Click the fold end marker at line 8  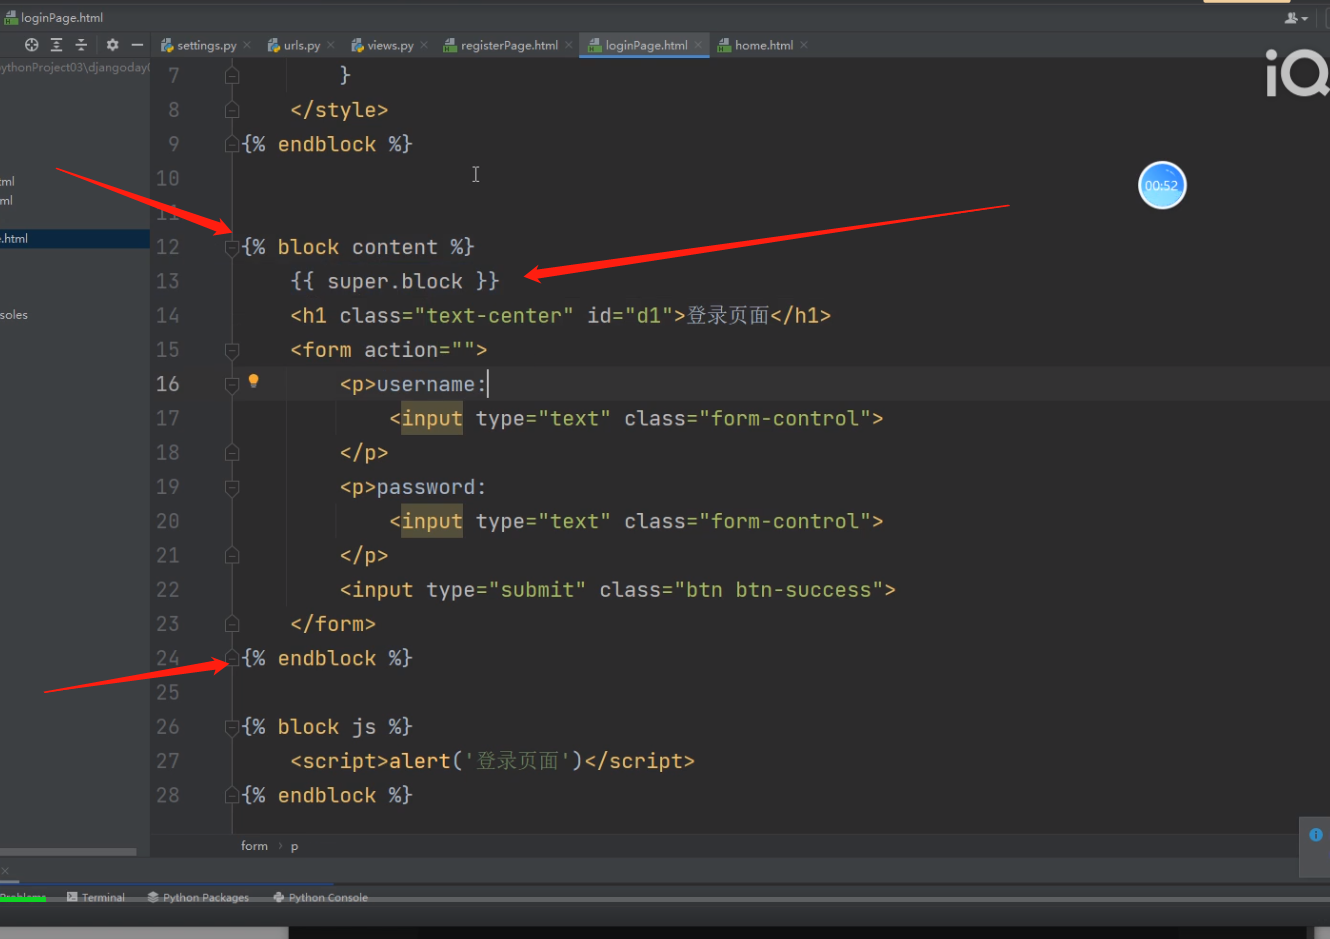coord(232,110)
